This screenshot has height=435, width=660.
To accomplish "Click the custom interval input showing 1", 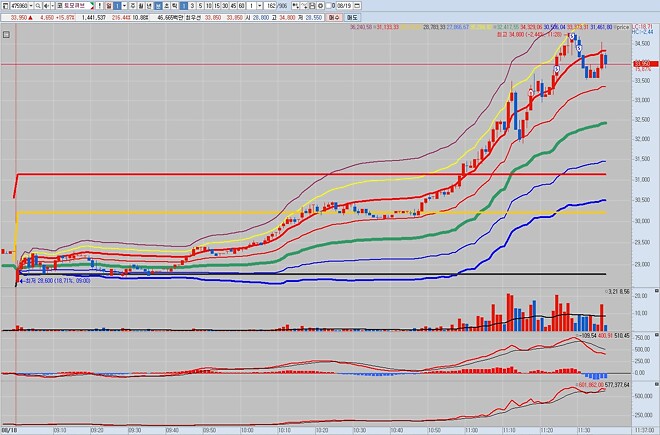I will [x=251, y=6].
